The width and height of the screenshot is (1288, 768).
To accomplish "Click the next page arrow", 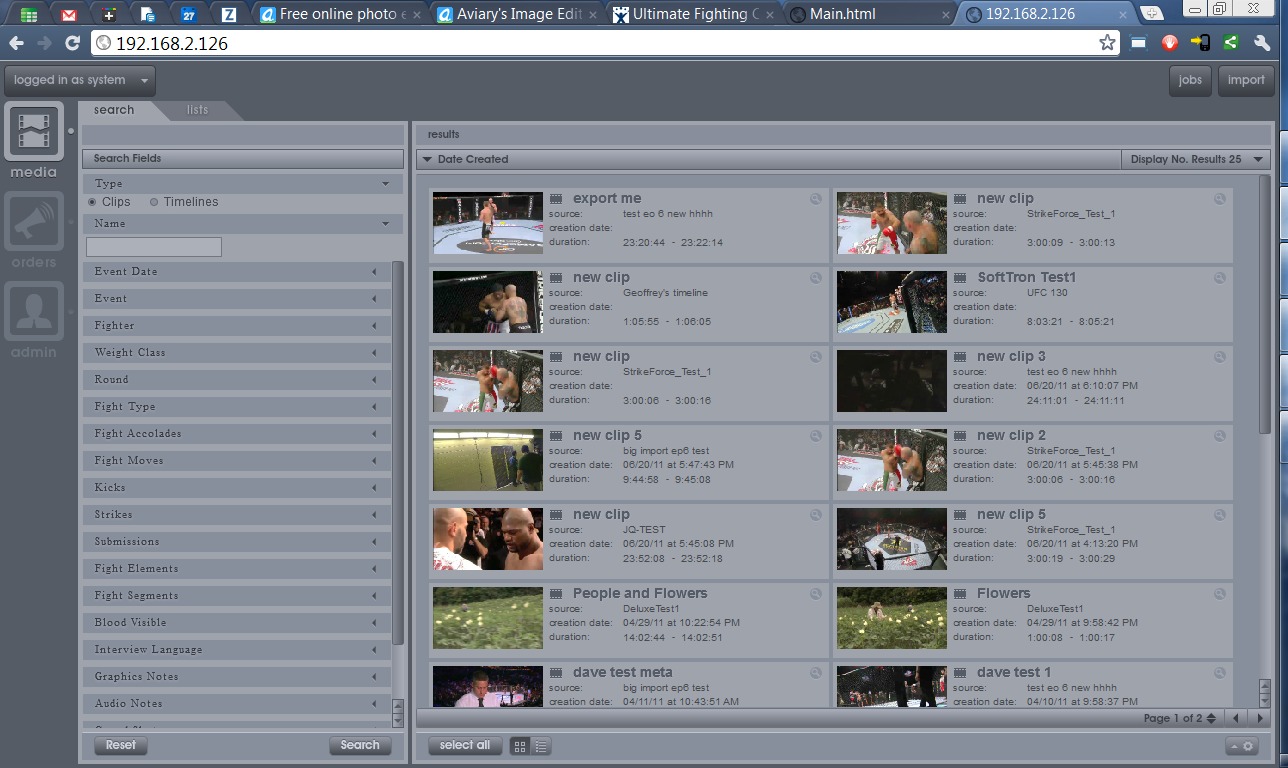I will click(1258, 718).
